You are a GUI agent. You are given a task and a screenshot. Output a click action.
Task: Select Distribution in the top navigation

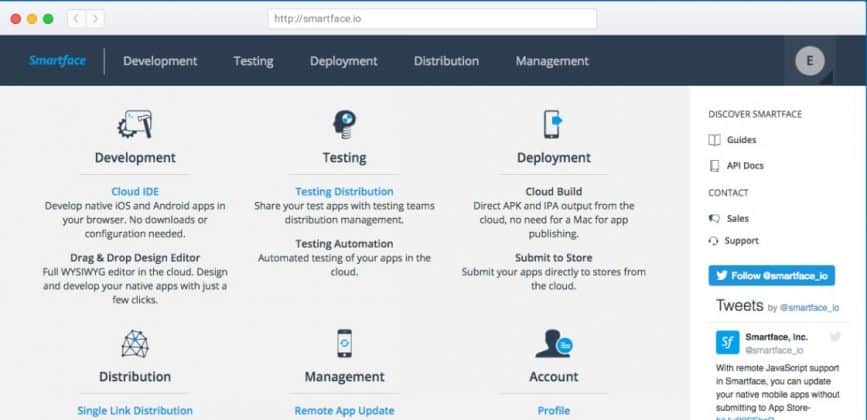(446, 61)
